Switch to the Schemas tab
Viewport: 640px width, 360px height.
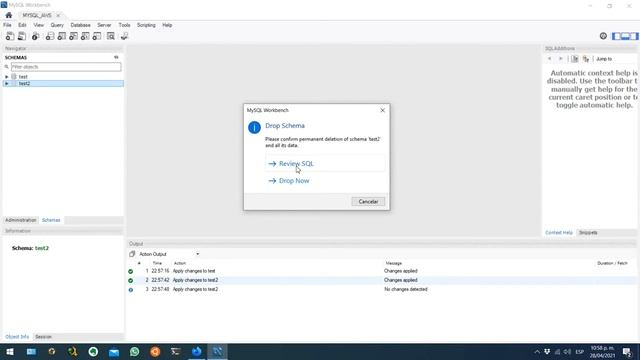[x=51, y=220]
